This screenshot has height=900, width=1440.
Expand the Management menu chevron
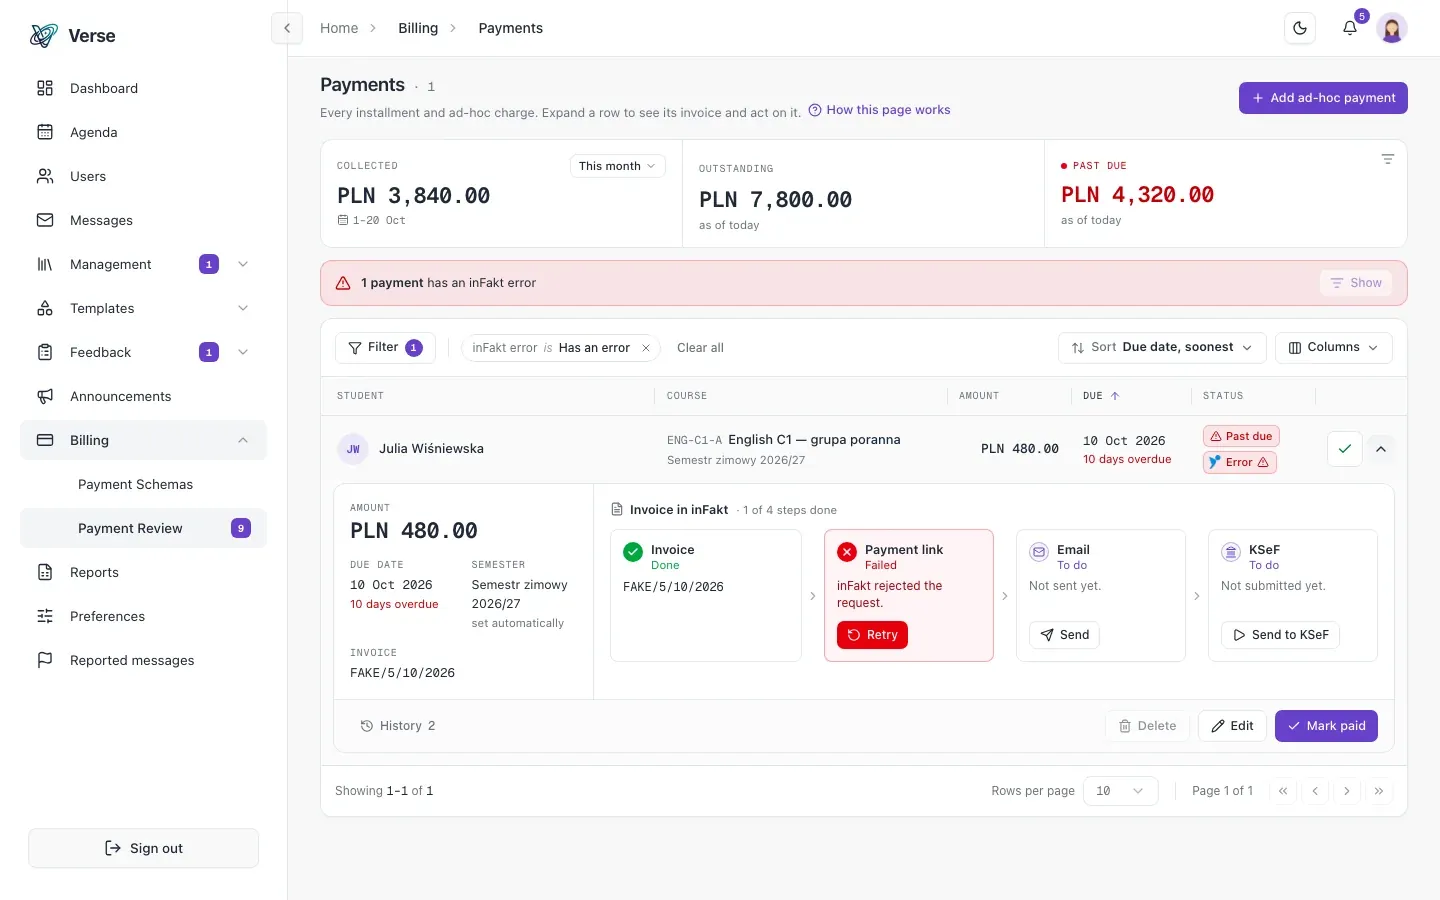pos(243,264)
